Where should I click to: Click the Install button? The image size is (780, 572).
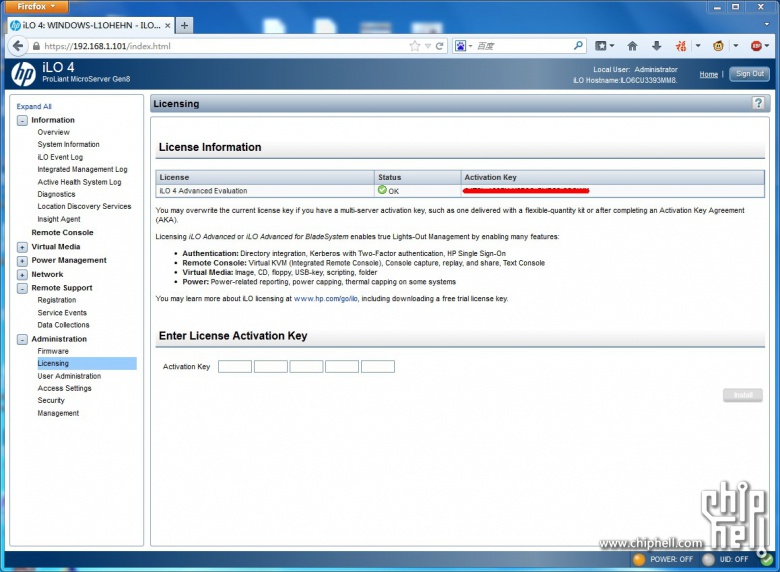743,395
